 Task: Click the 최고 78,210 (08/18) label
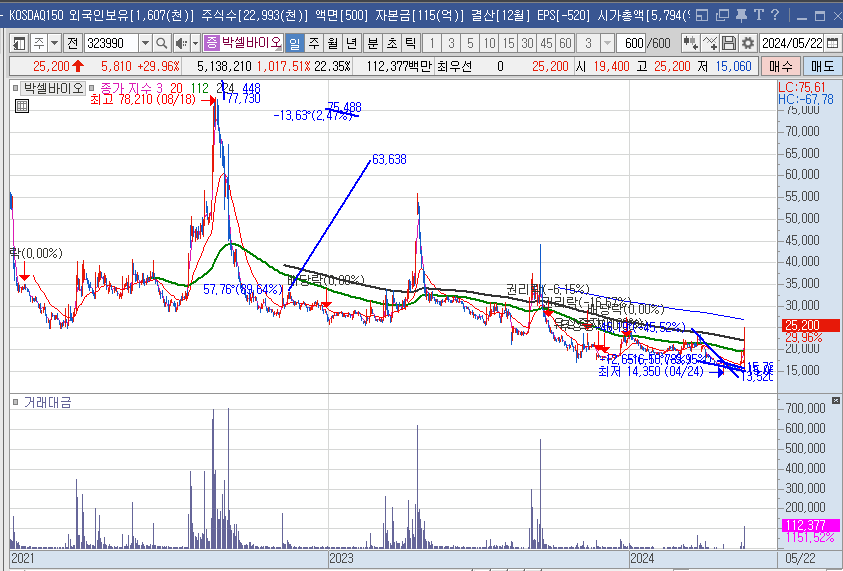[143, 99]
